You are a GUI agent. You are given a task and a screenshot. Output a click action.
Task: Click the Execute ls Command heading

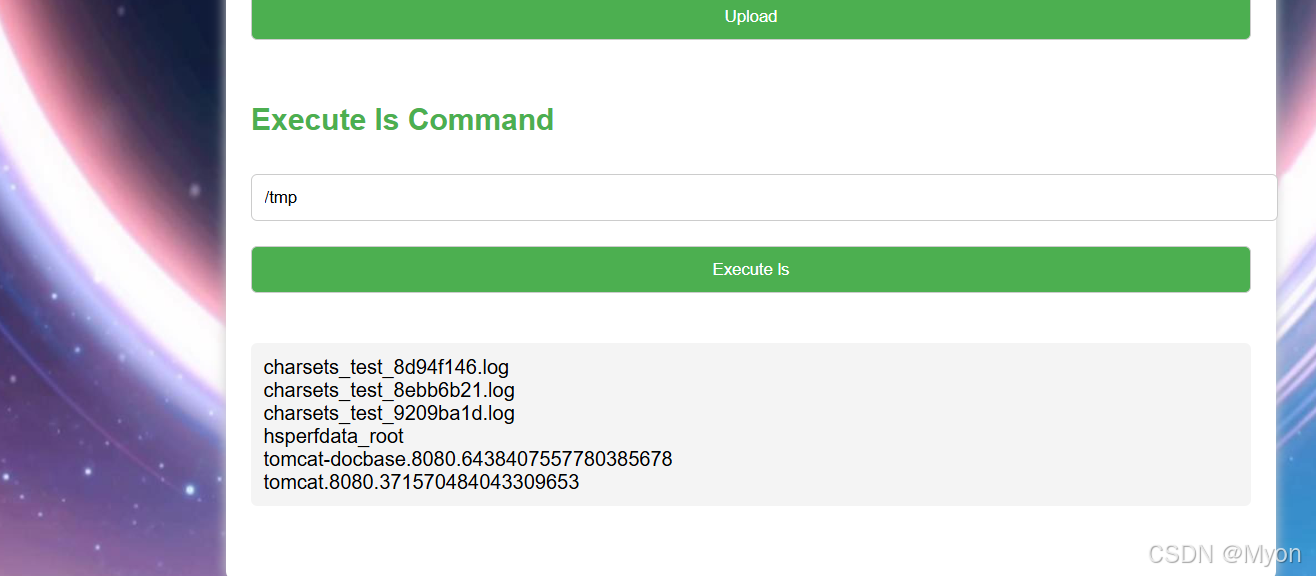(402, 120)
